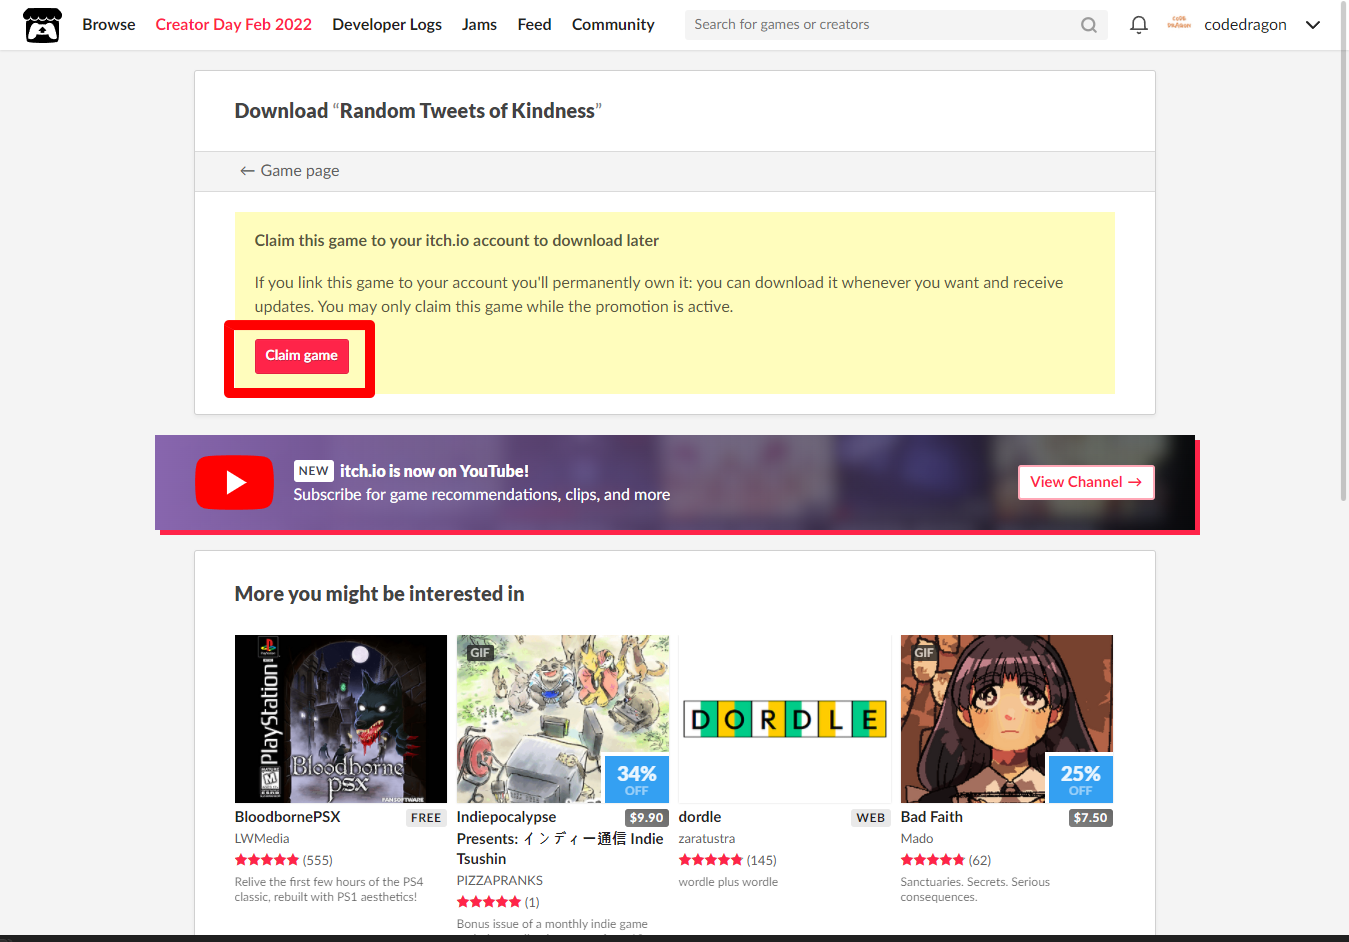
Task: Click 'More you might be interested in' heading
Action: pyautogui.click(x=379, y=594)
